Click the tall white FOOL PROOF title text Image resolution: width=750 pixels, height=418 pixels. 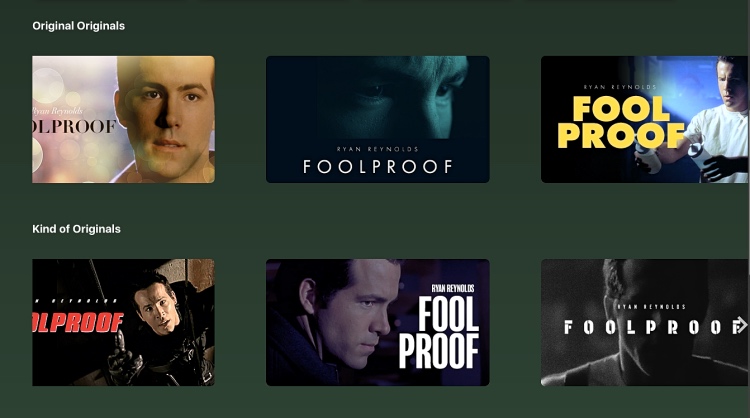pos(439,332)
